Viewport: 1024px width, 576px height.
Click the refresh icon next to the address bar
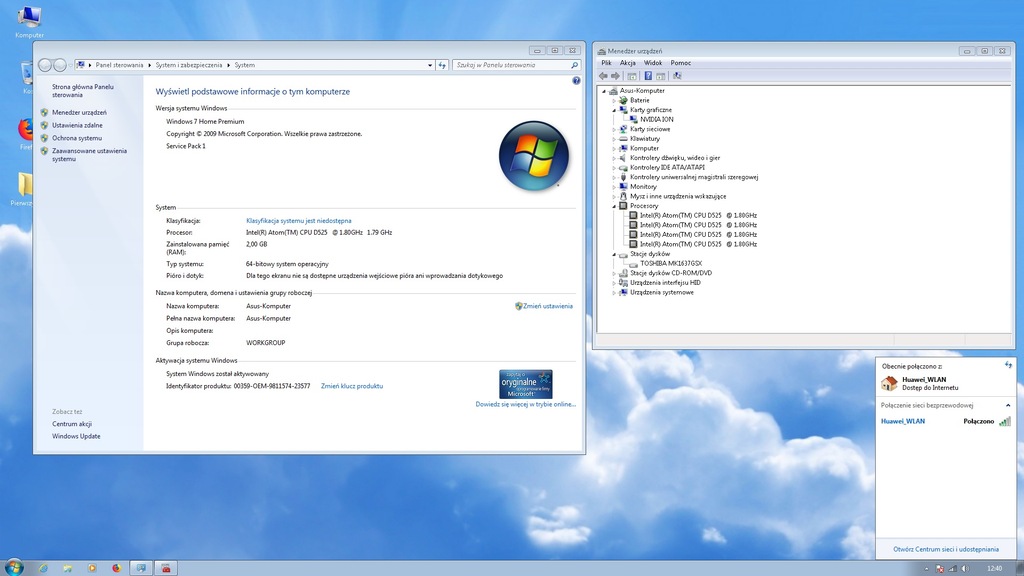coord(442,65)
